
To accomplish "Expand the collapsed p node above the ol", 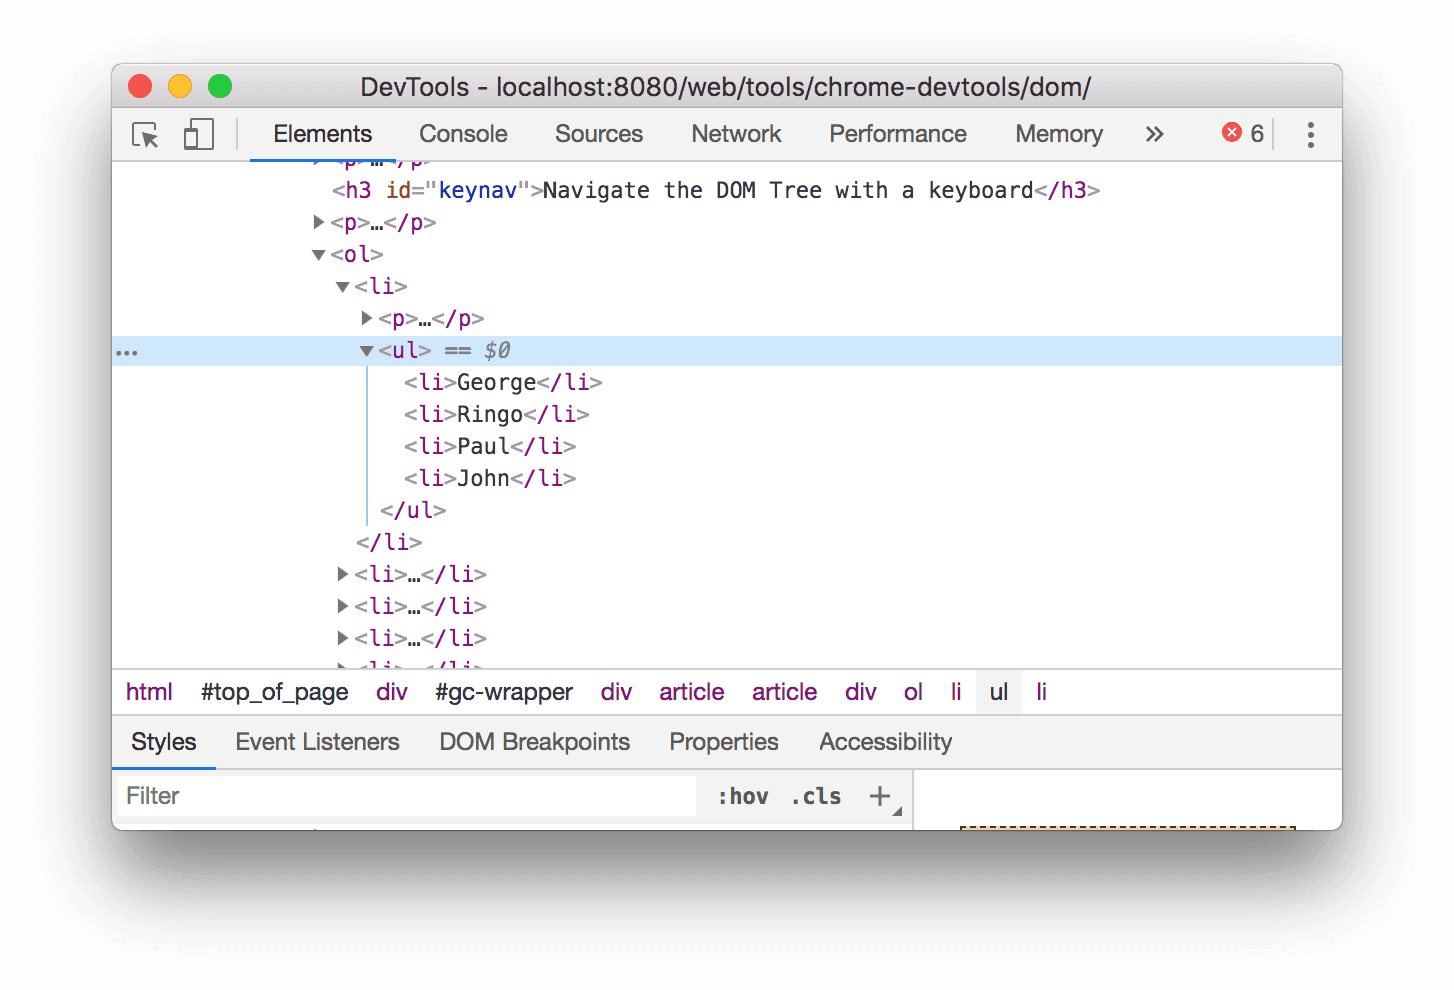I will pos(318,222).
